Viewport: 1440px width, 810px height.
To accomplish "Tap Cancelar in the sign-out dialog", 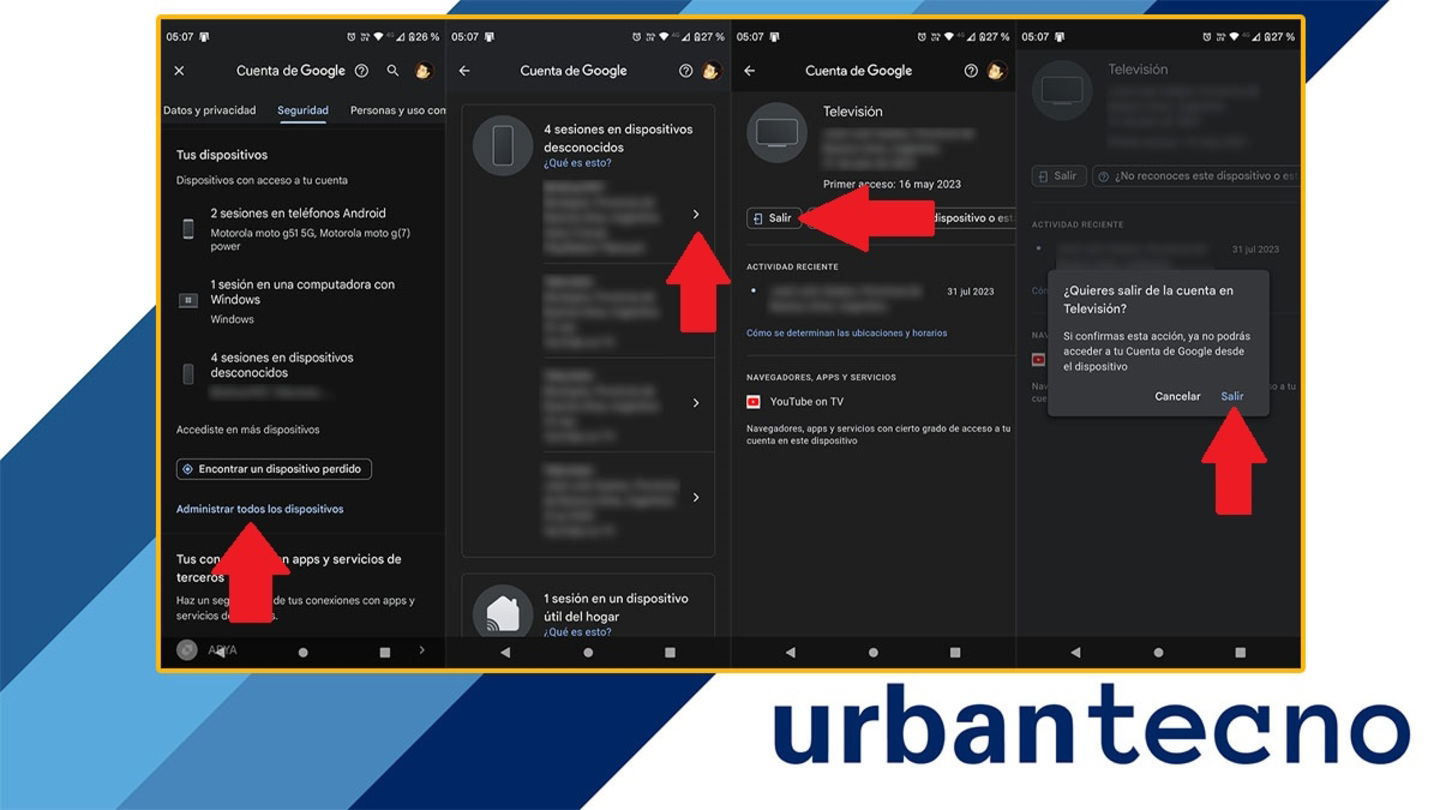I will (x=1177, y=397).
